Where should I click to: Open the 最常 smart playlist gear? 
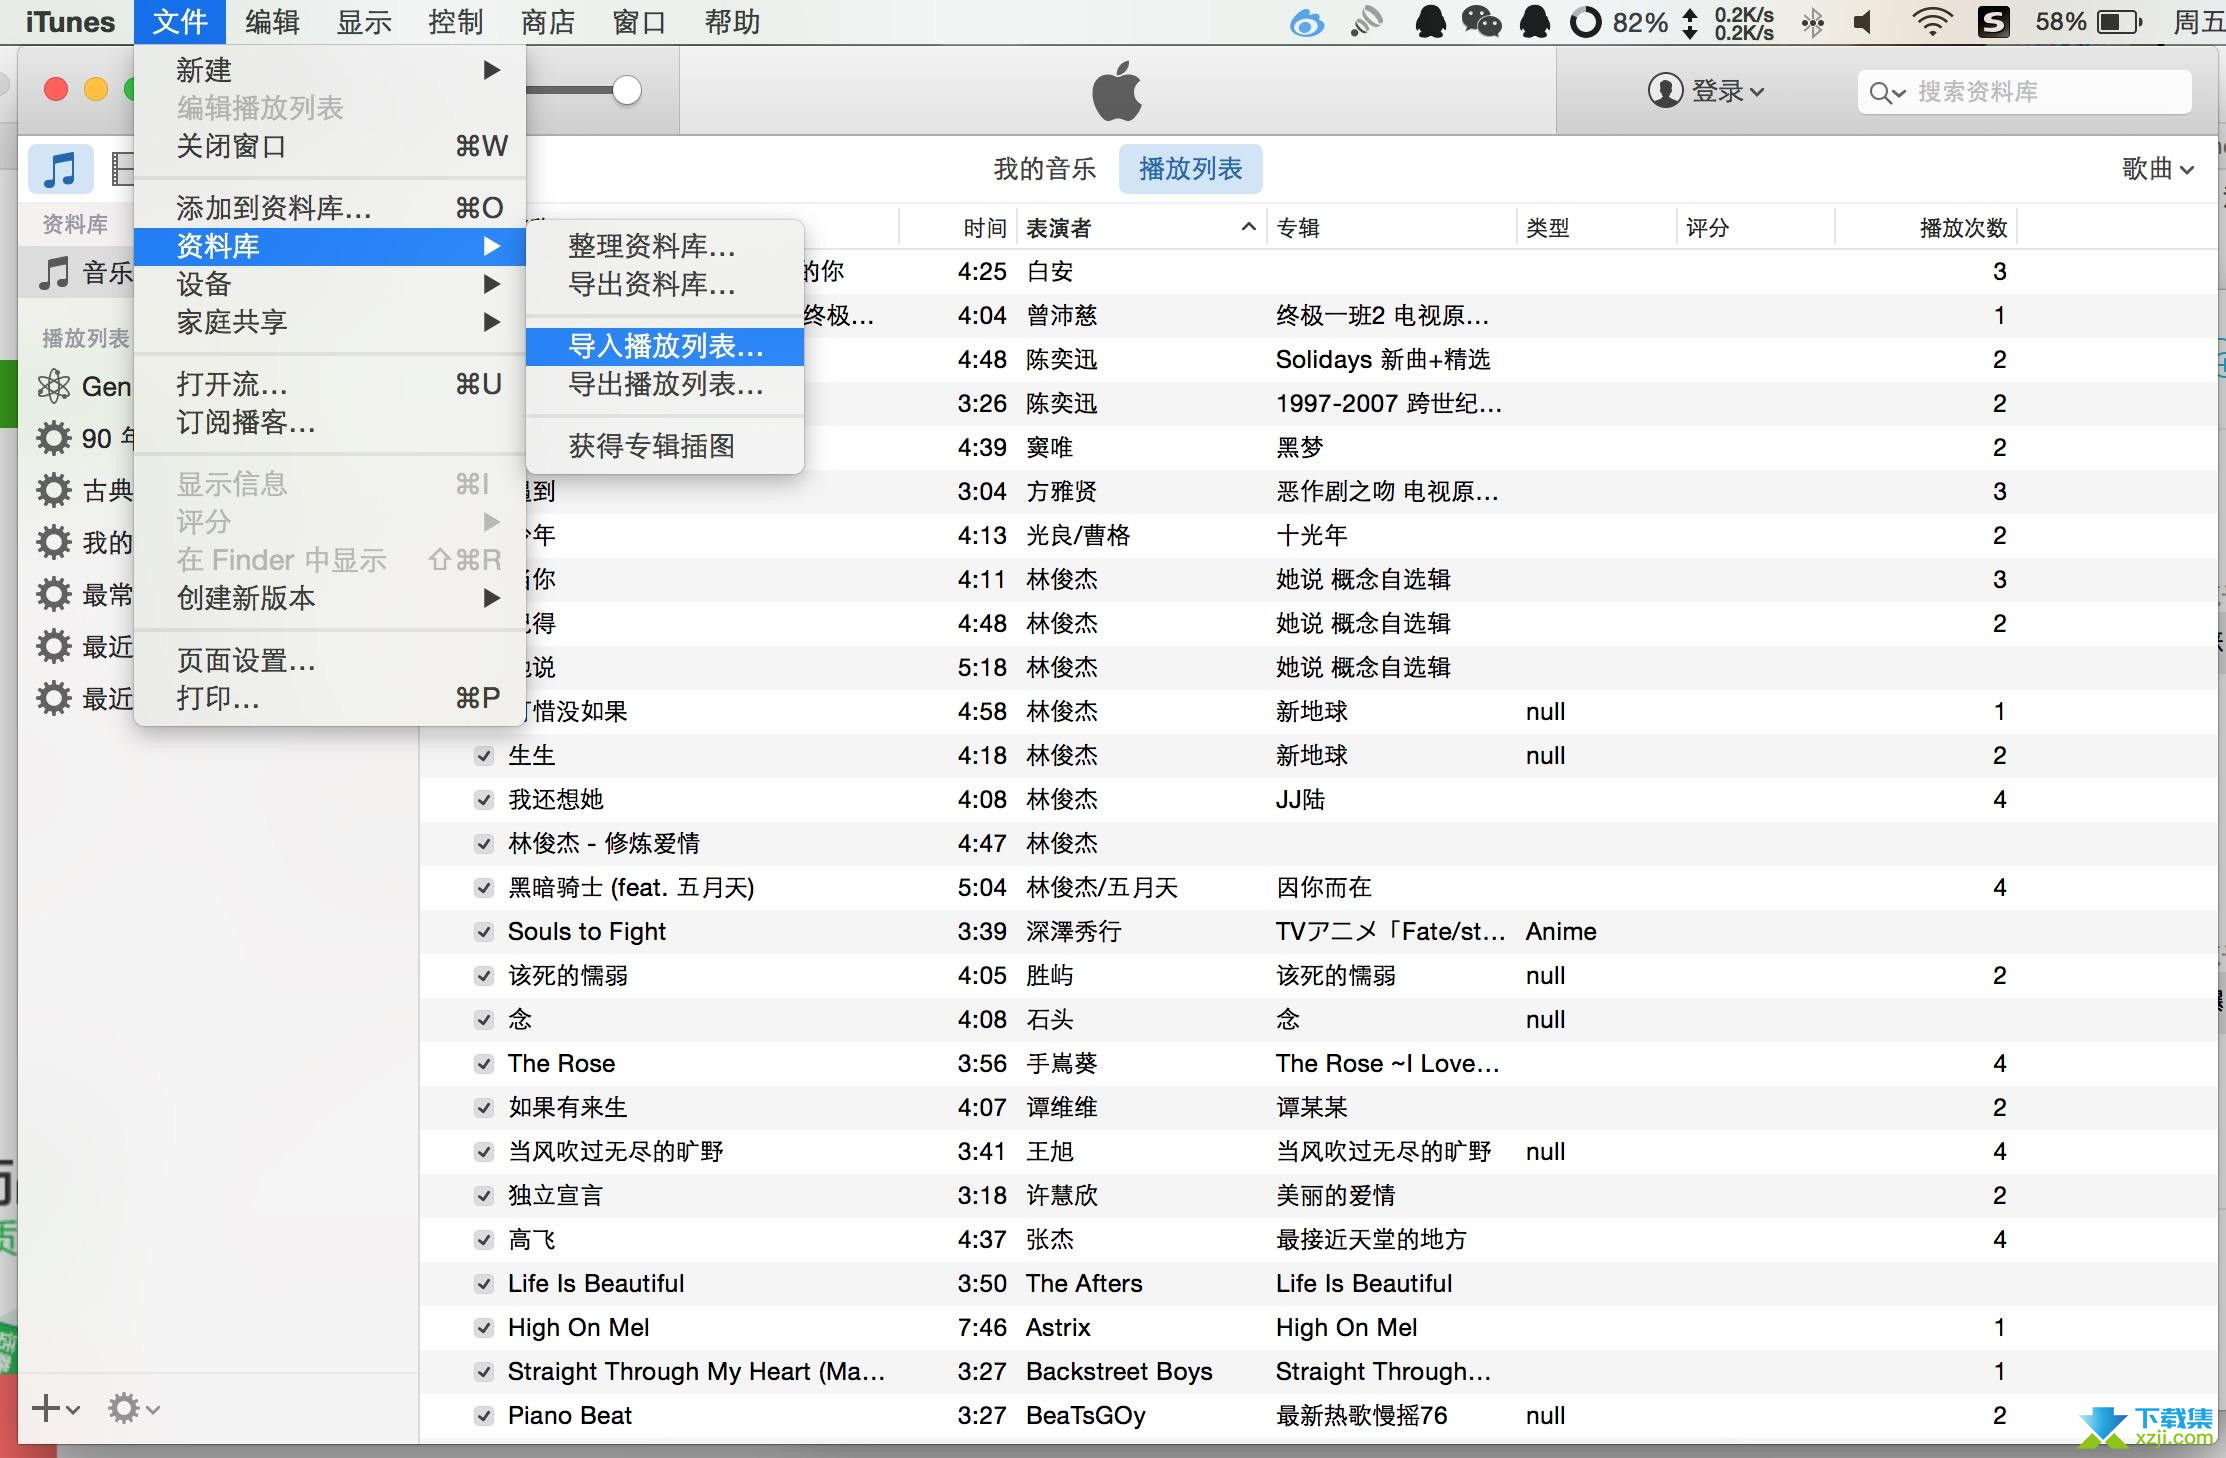coord(53,594)
